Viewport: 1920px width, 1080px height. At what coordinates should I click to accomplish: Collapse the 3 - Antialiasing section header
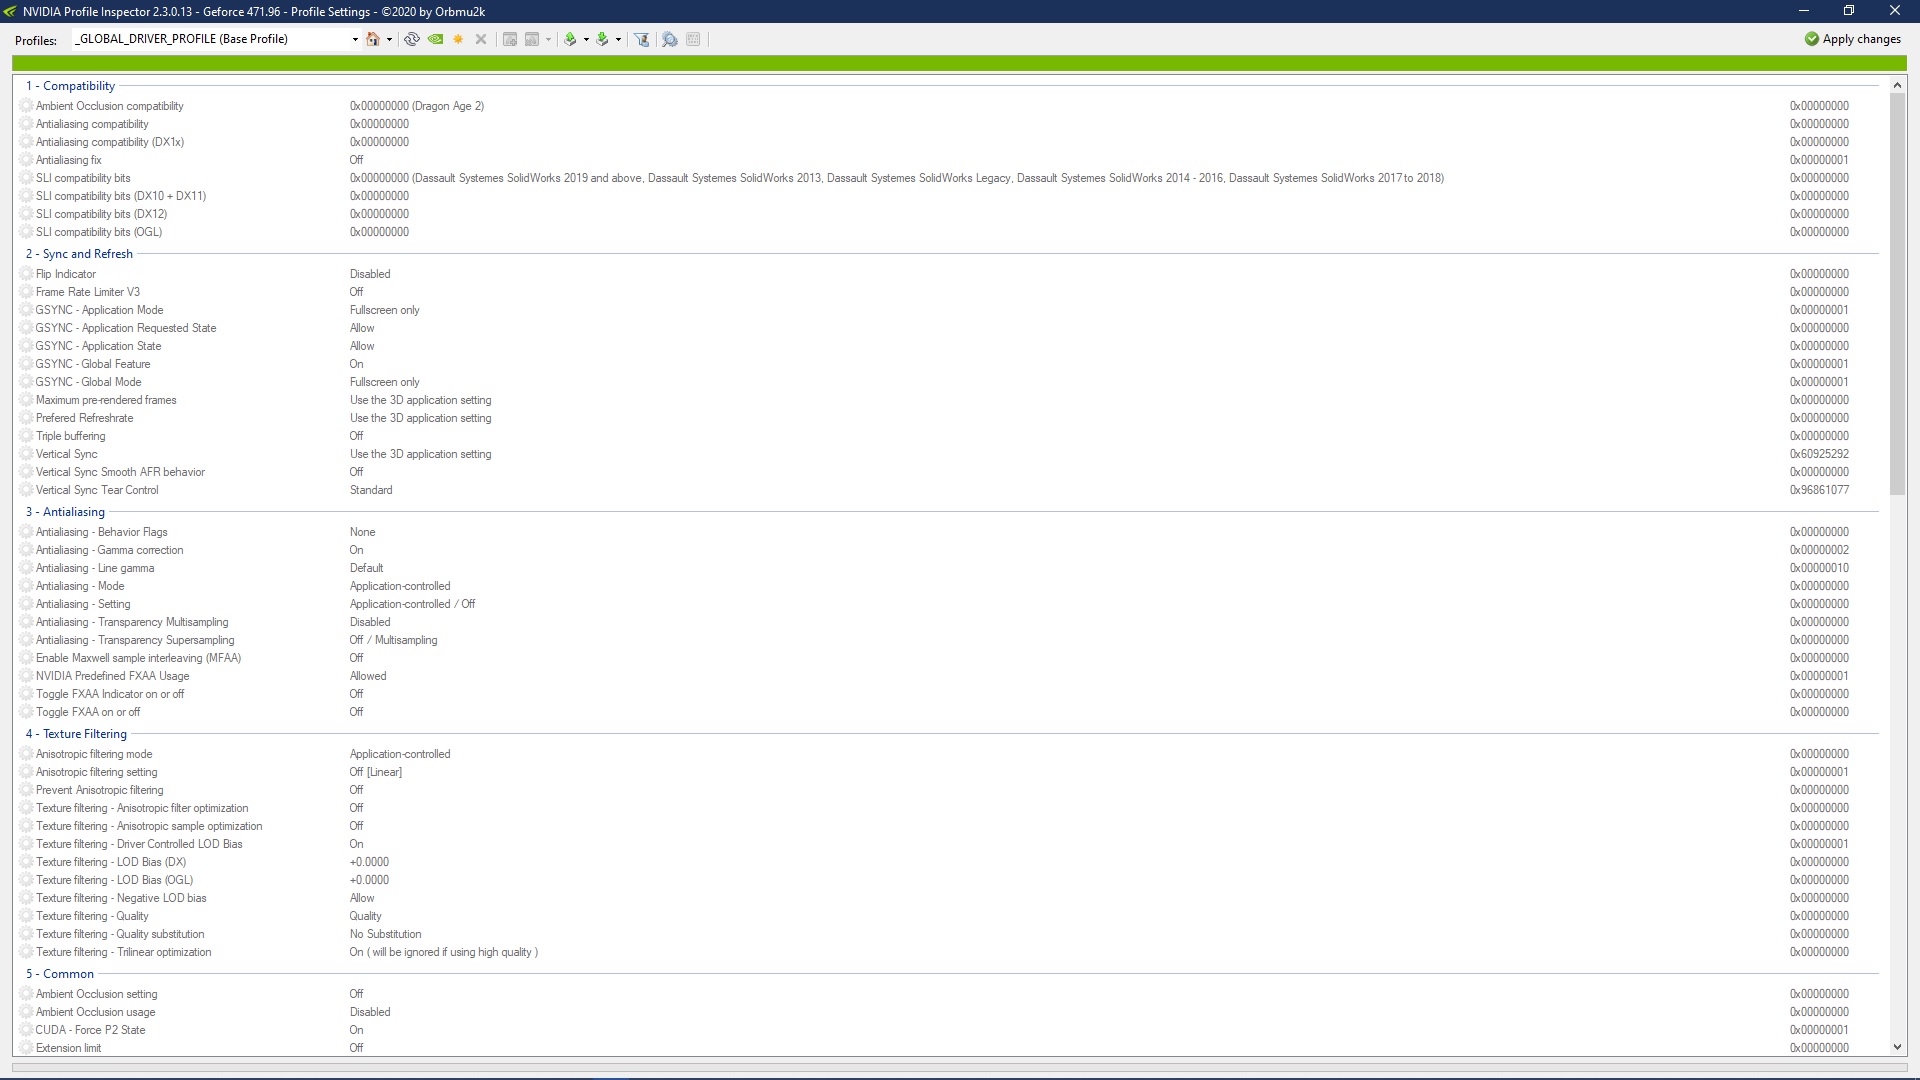coord(65,512)
